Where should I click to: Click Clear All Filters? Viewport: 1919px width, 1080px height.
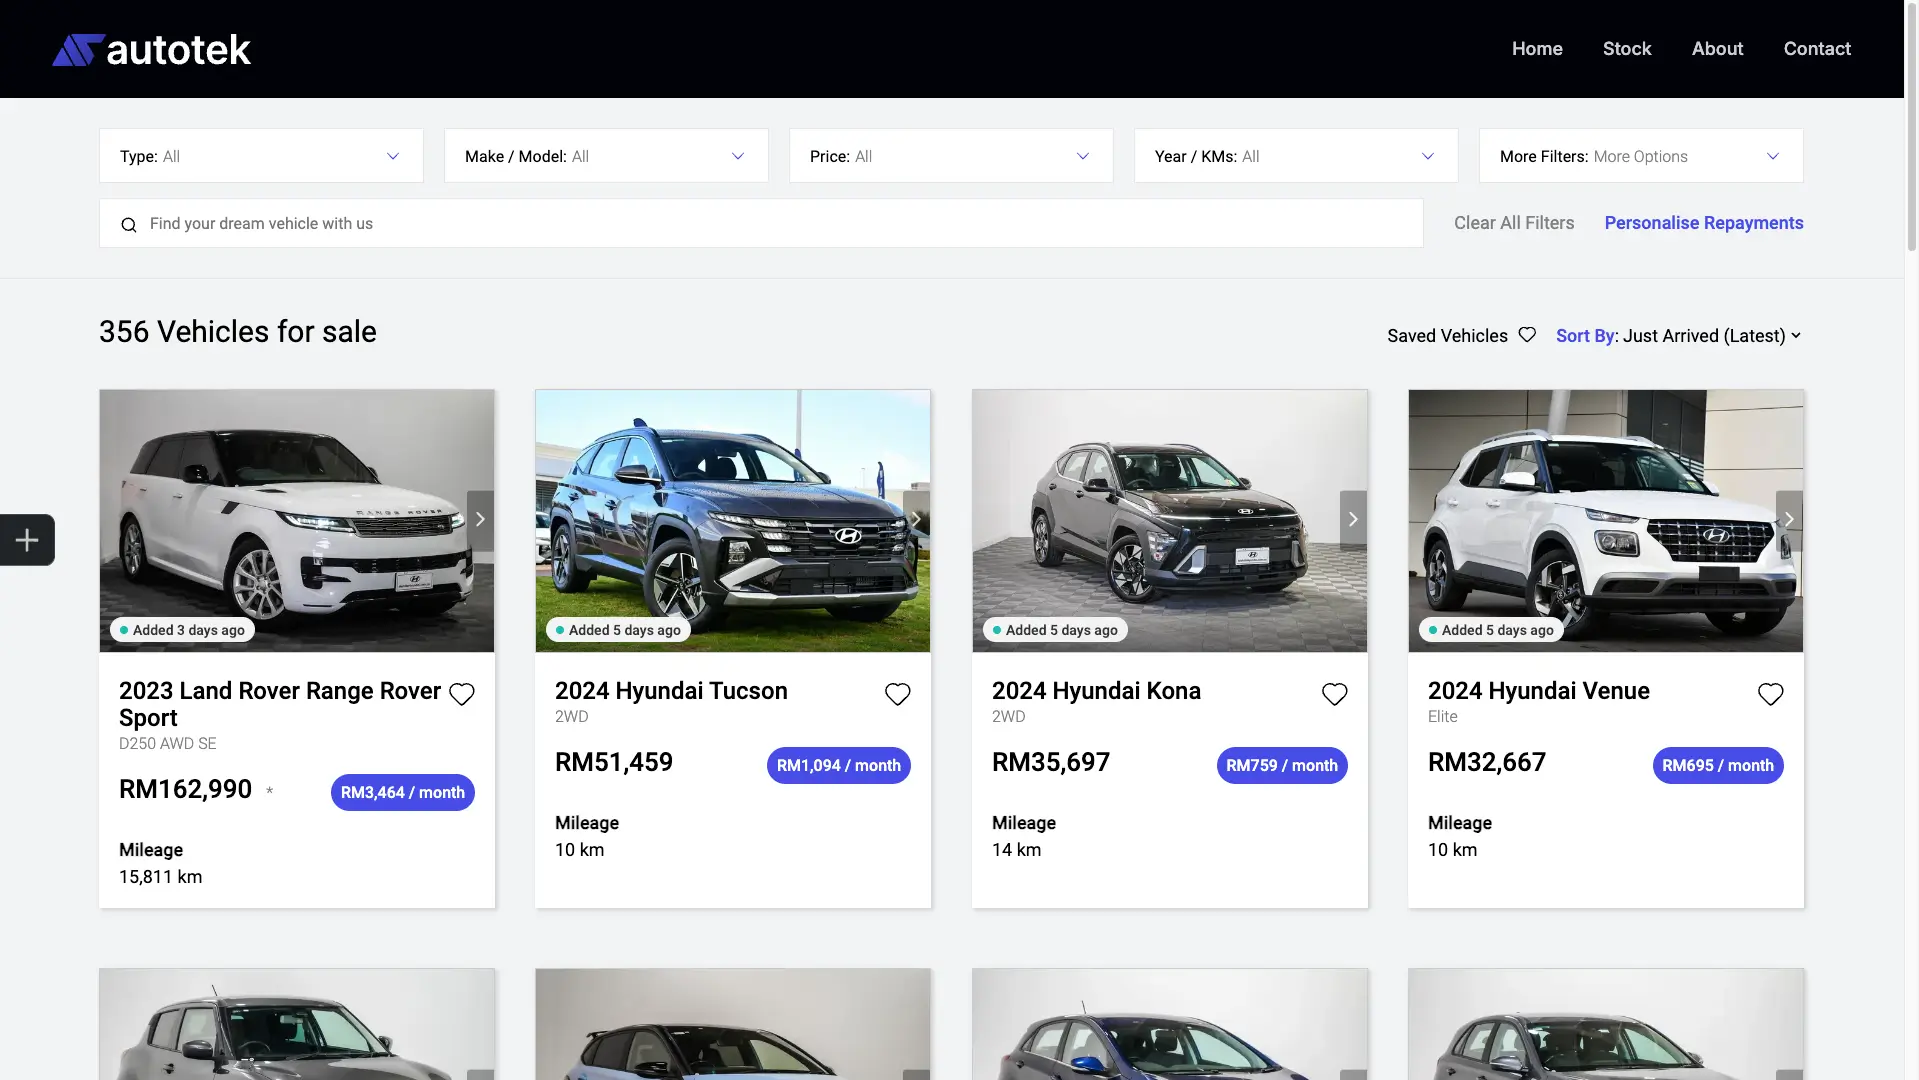coord(1514,223)
